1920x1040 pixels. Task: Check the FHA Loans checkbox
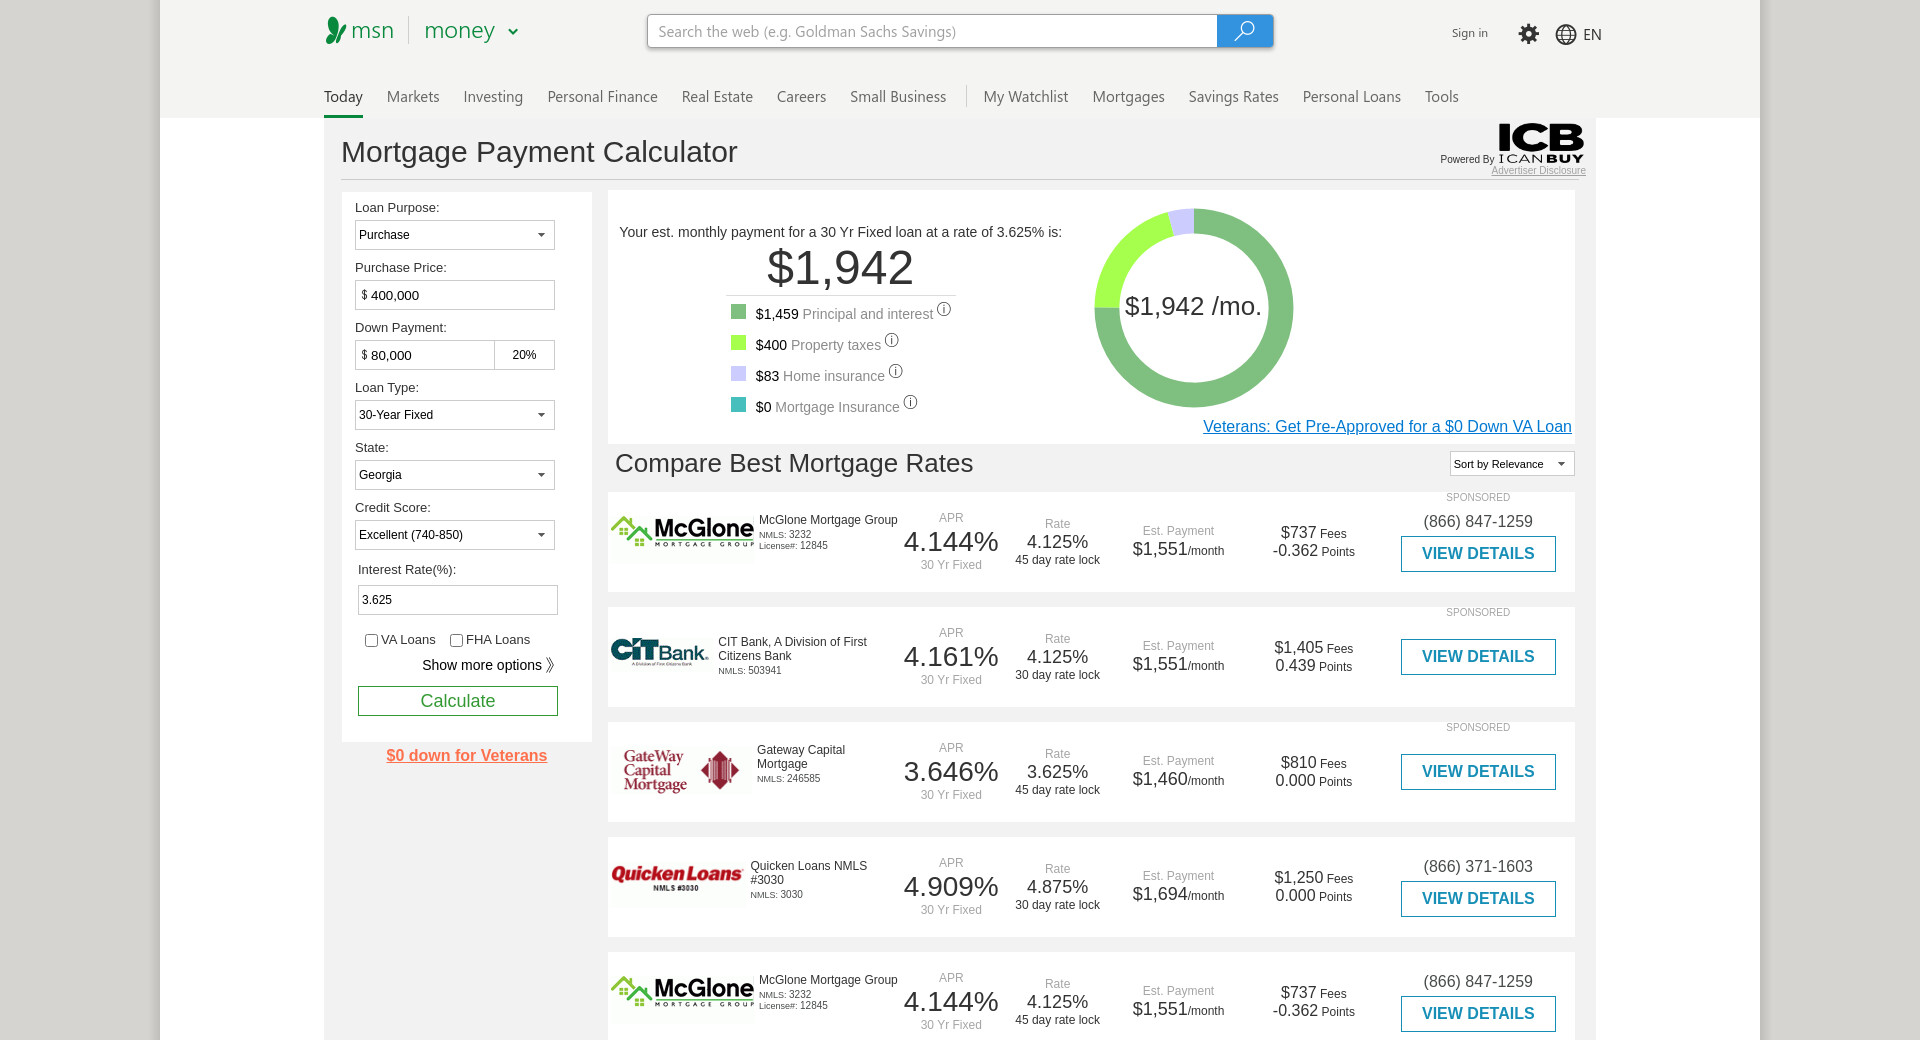[x=456, y=641]
